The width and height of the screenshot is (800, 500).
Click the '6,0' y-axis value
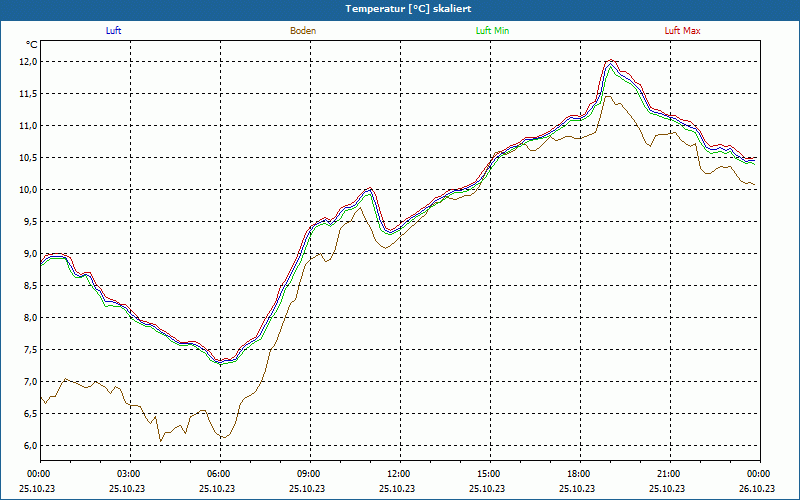click(30, 445)
